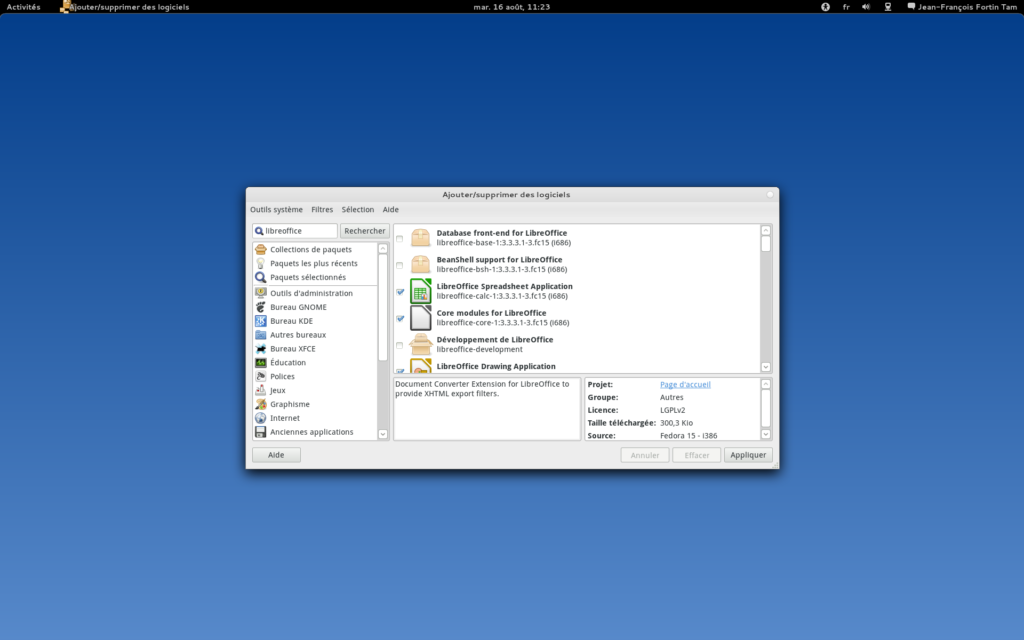
Task: Open the accessibility icon in top bar
Action: 825,7
